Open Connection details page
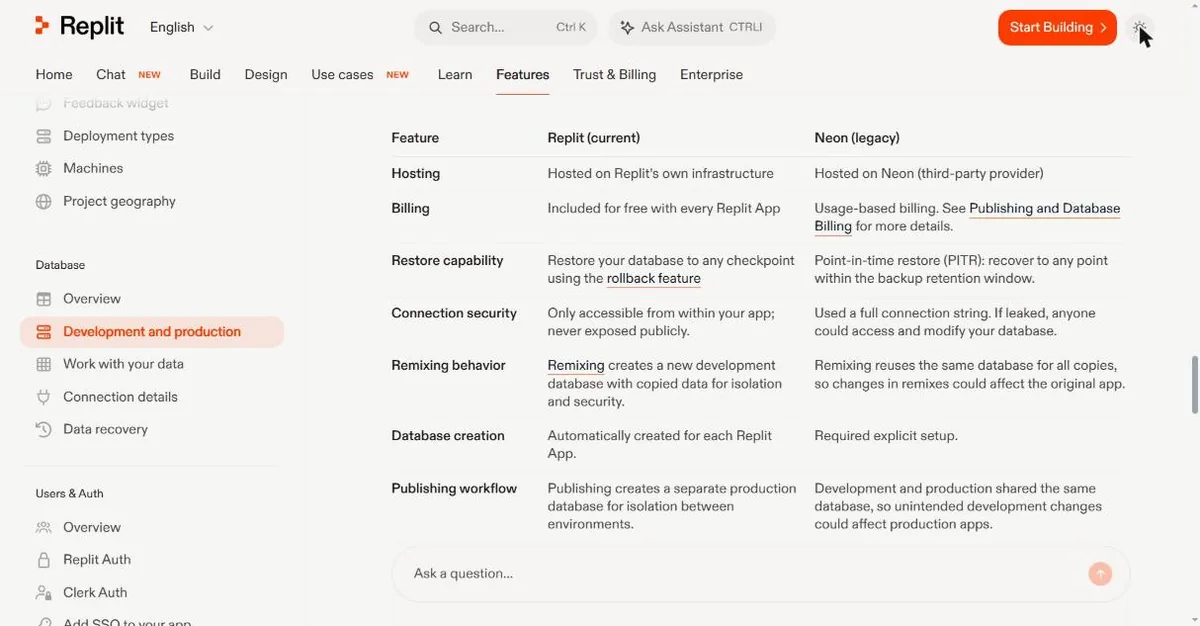This screenshot has height=626, width=1200. tap(120, 397)
